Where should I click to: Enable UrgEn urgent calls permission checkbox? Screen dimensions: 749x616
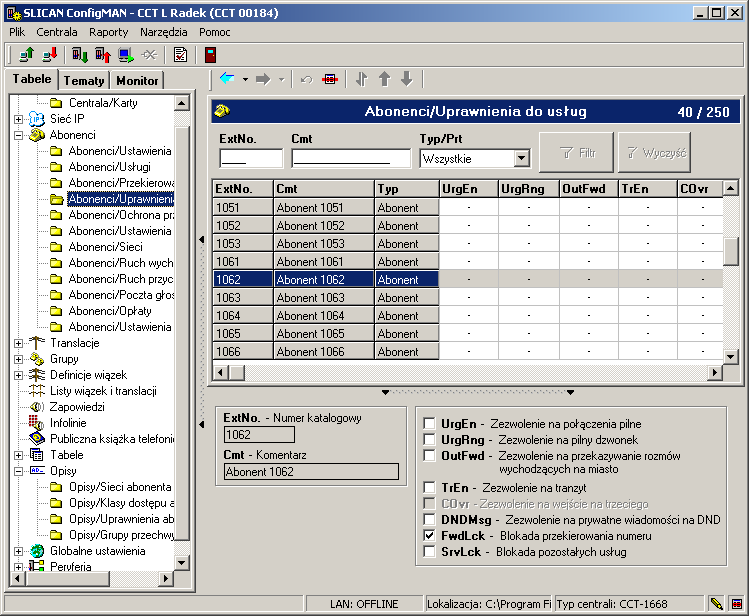click(x=429, y=424)
